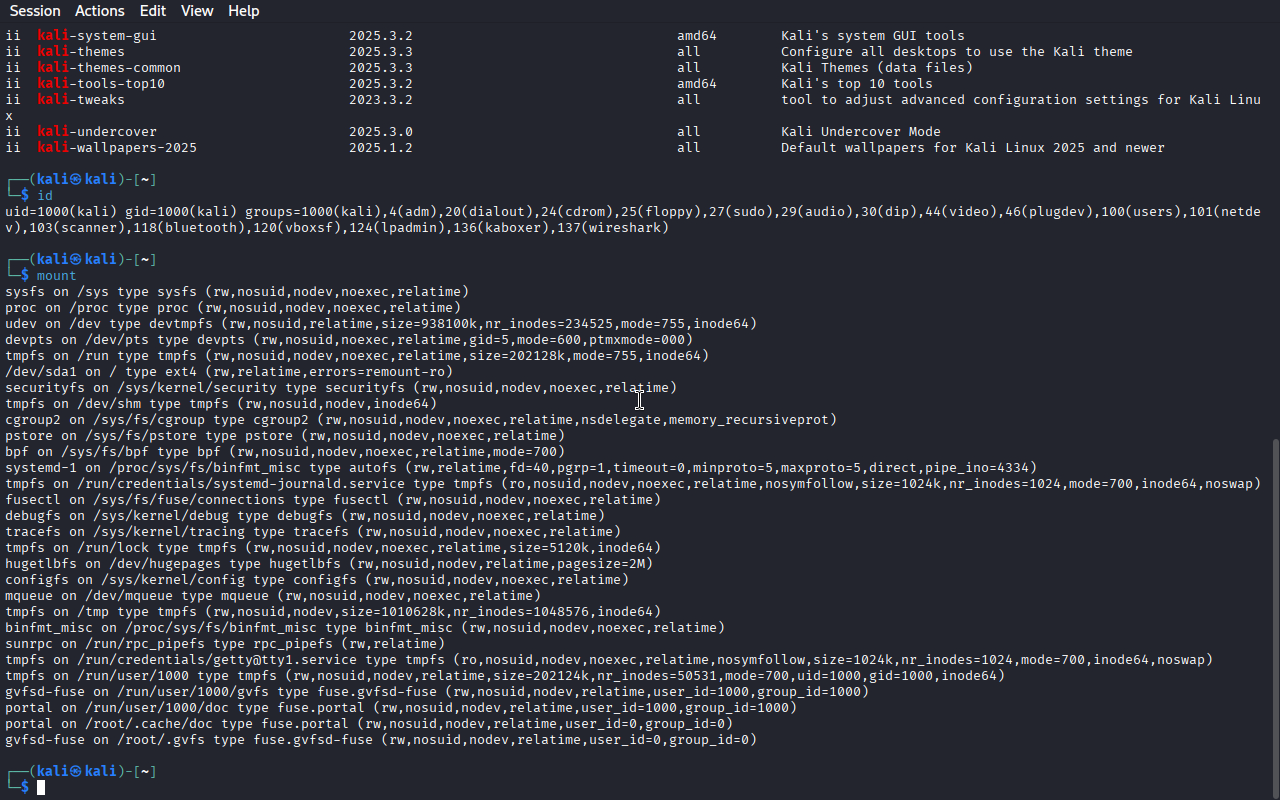This screenshot has width=1280, height=800.
Task: Click version 2023.3.2 of kali-tweaks
Action: click(x=381, y=100)
